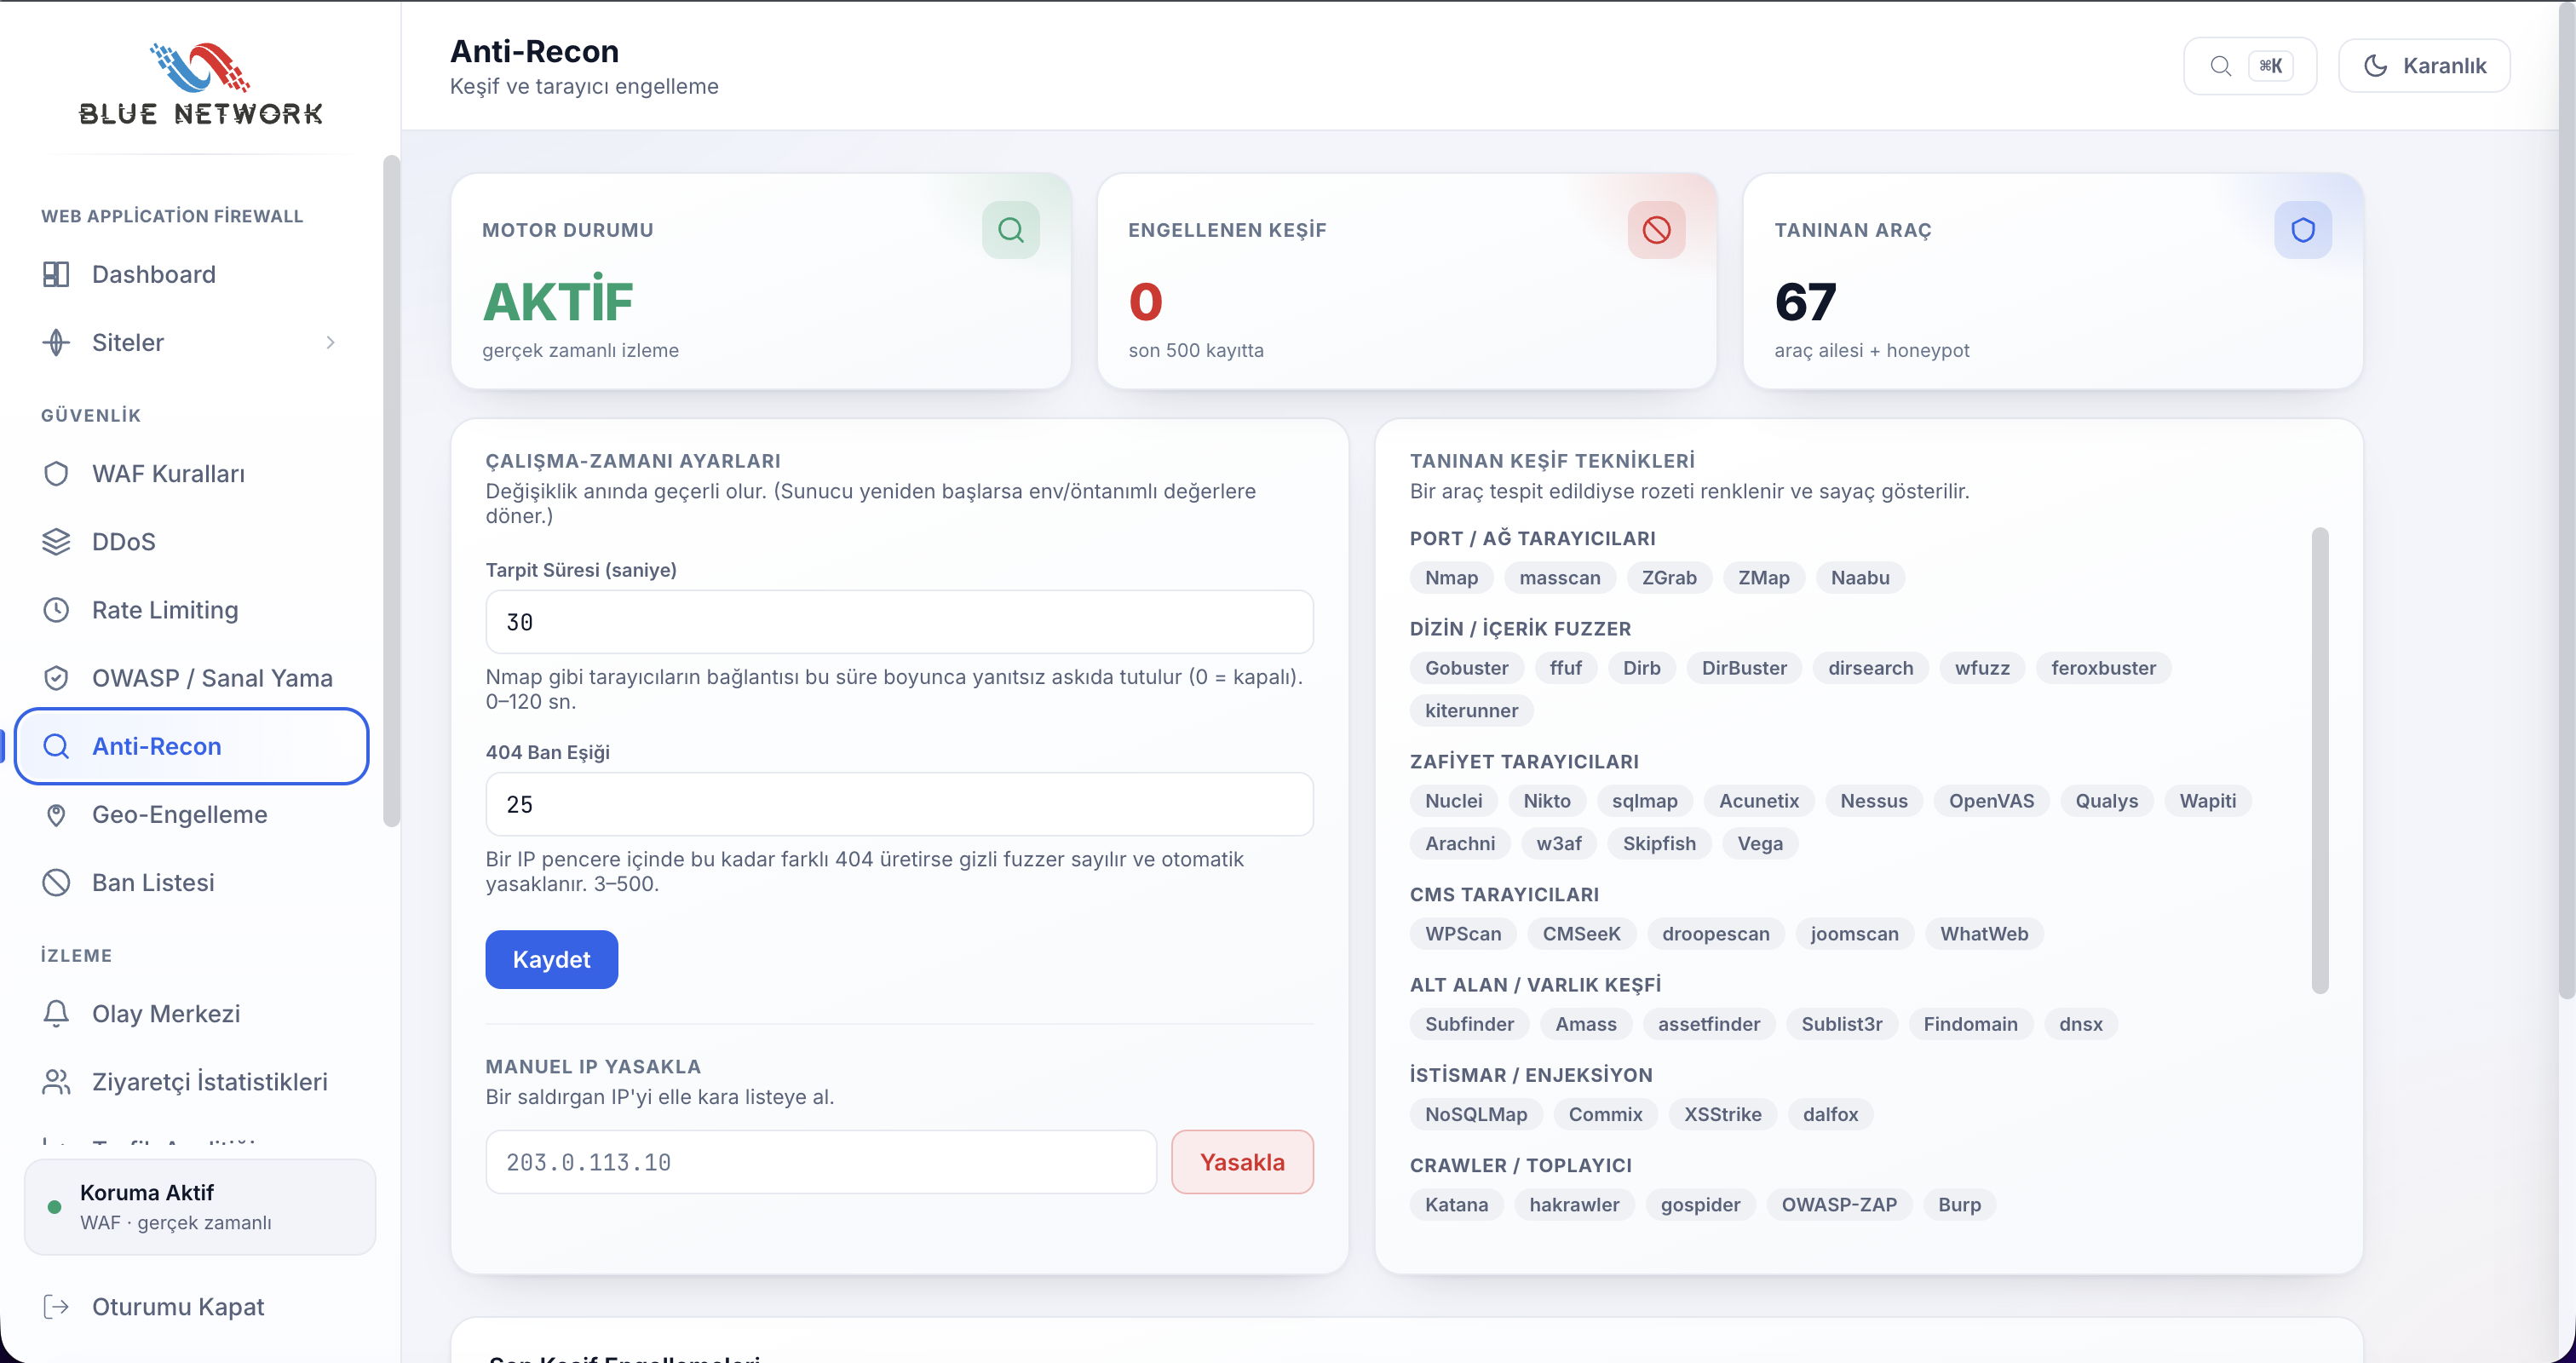Click the red blocked icon on Engellenen Keşif card

click(1656, 230)
